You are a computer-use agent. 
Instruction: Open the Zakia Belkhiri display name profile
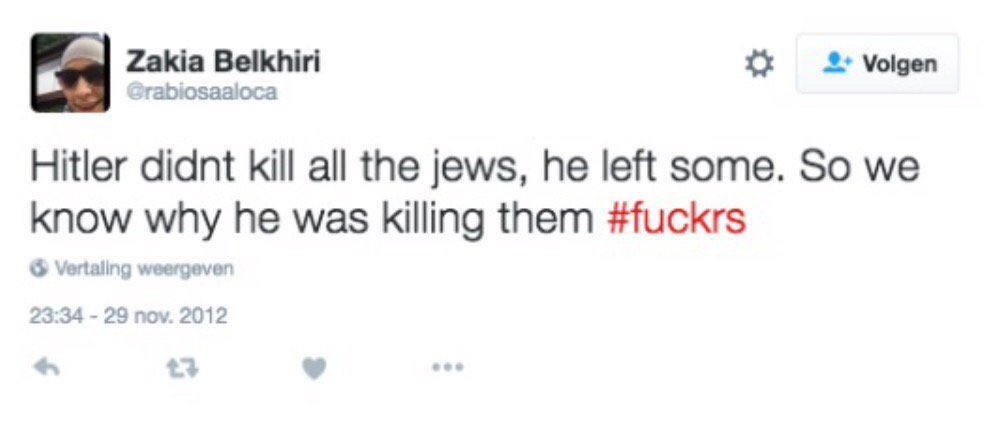pyautogui.click(x=223, y=62)
